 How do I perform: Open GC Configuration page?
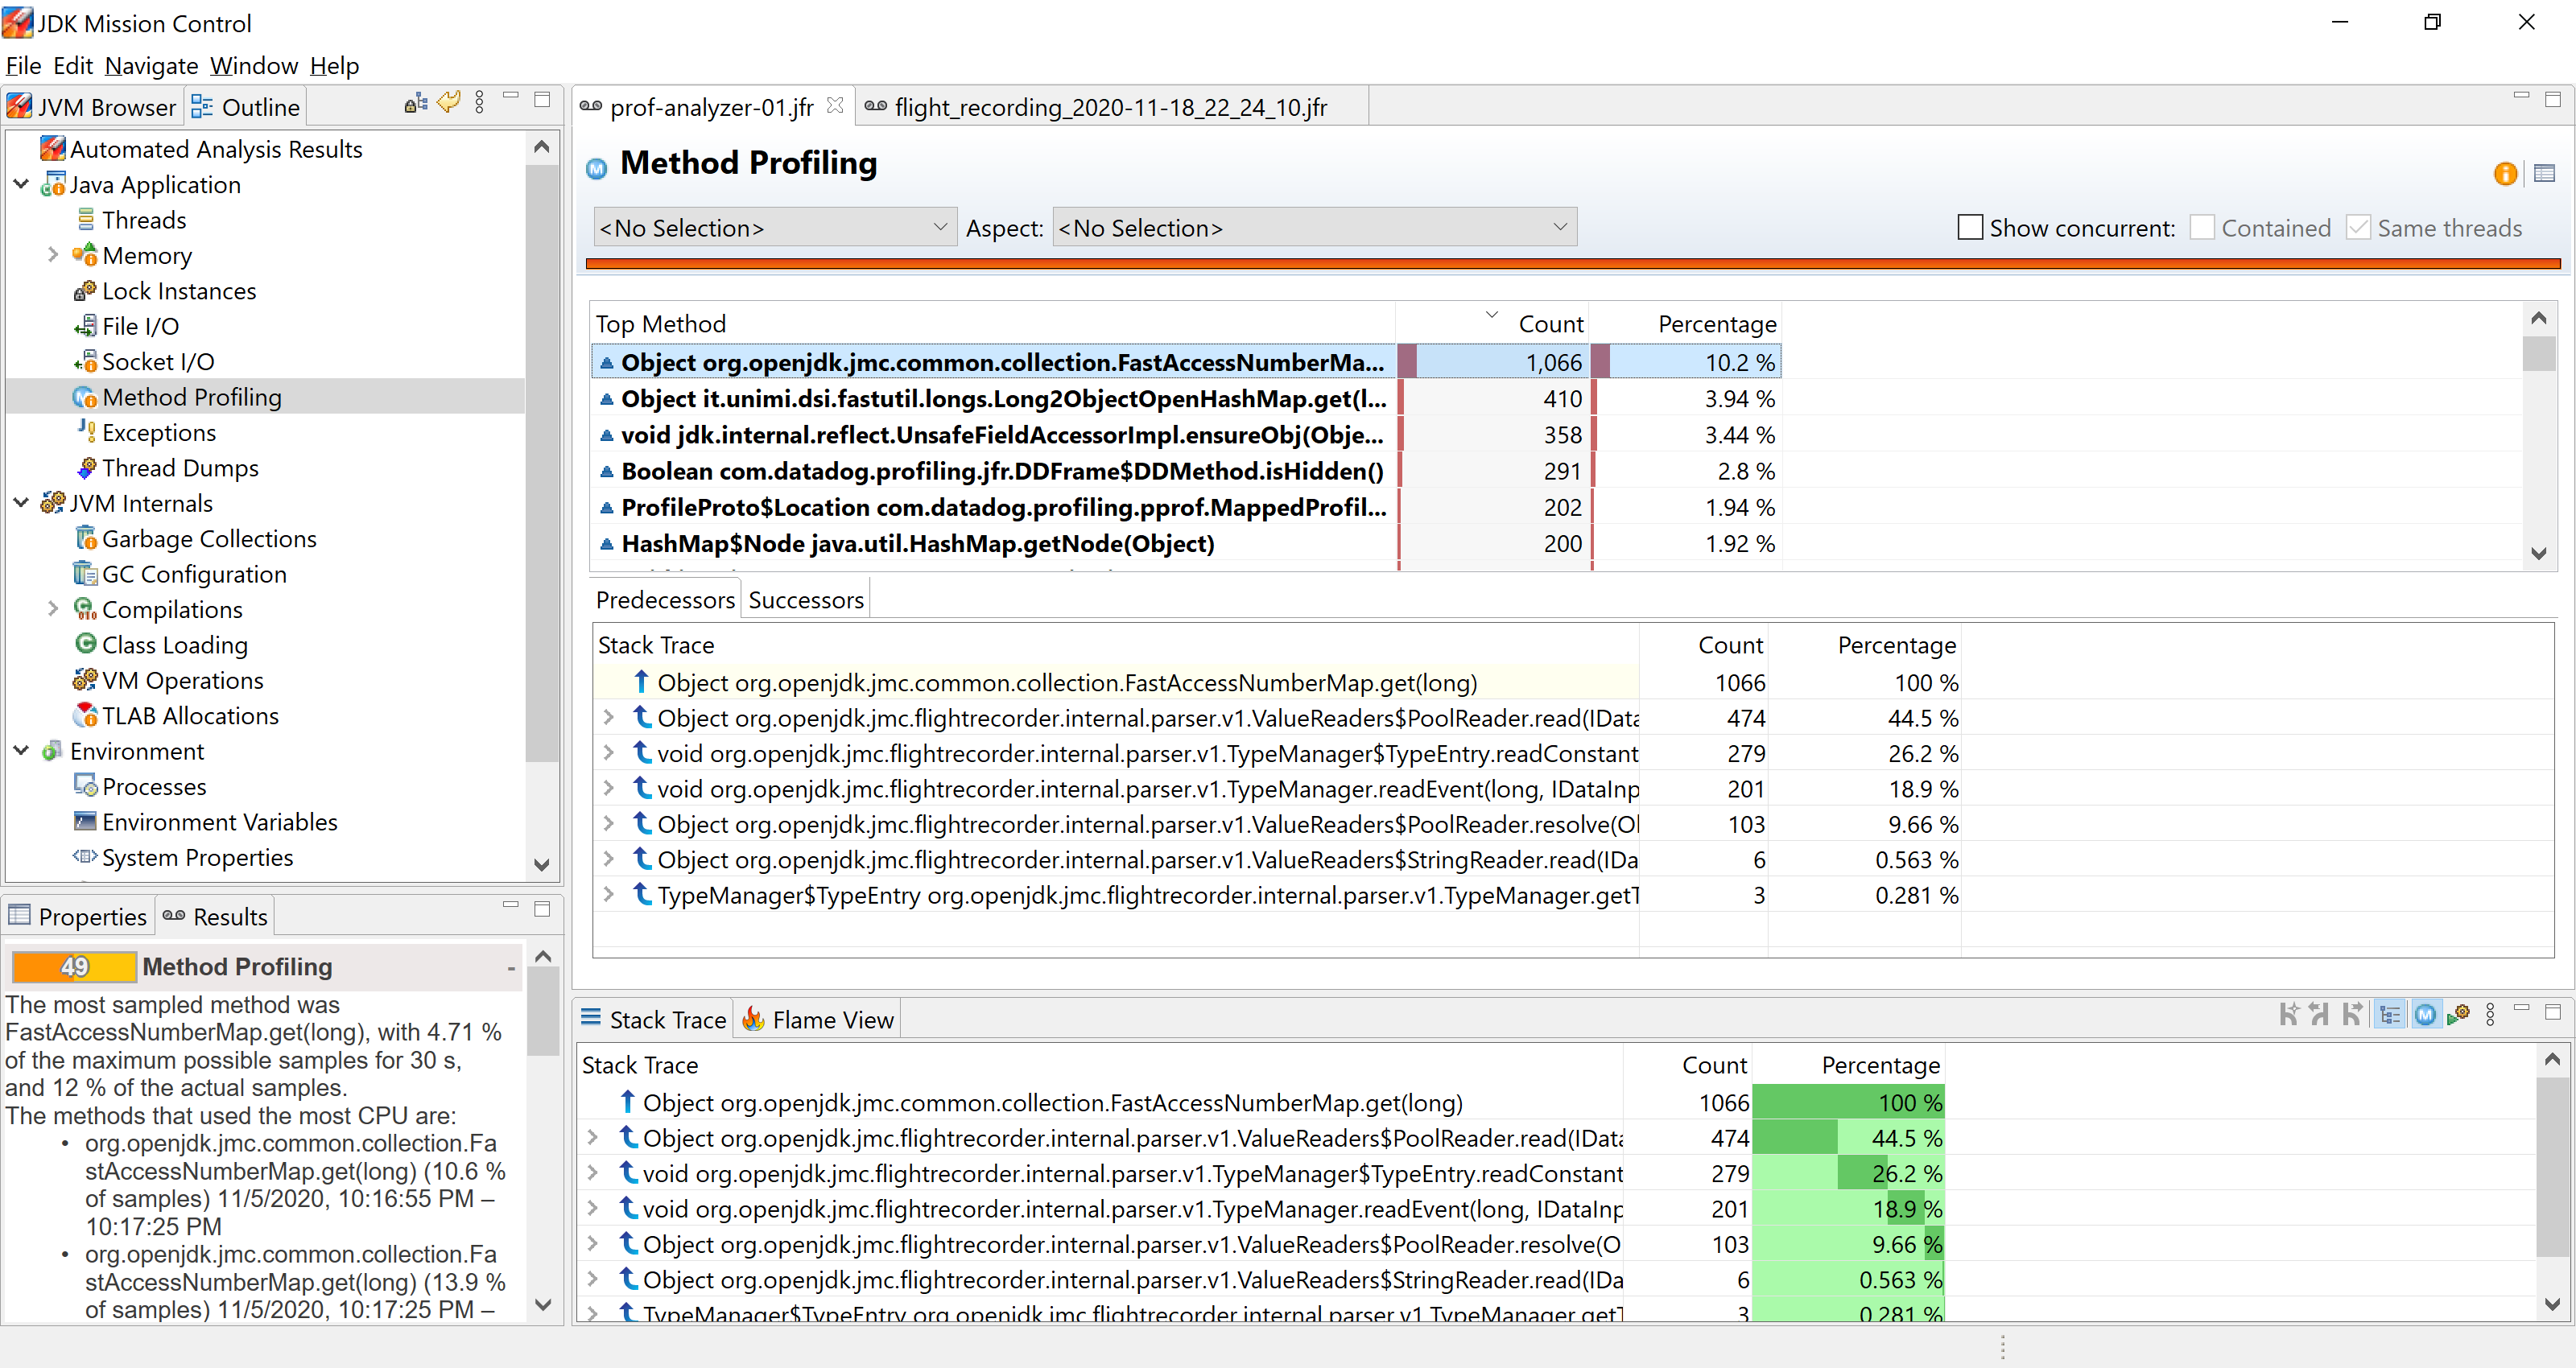click(194, 574)
